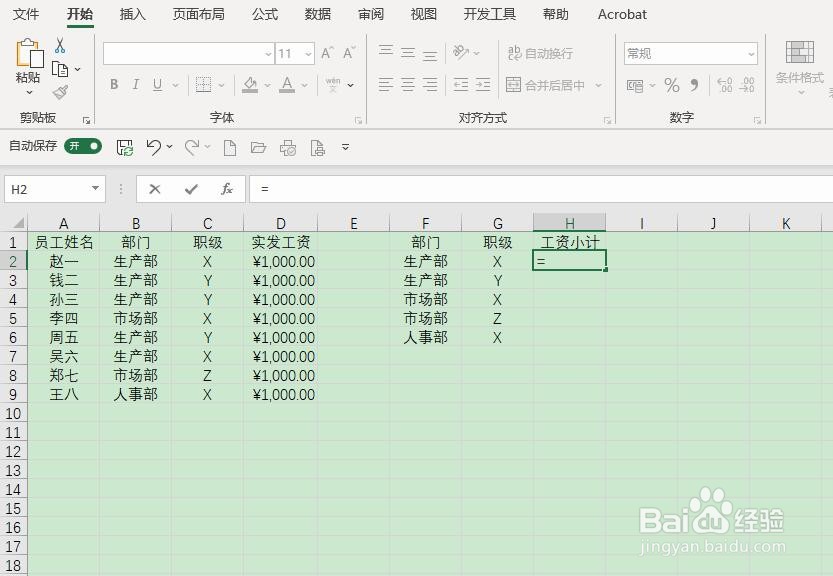Expand the font color dropdown arrow
Viewport: 833px width, 576px height.
[x=304, y=85]
